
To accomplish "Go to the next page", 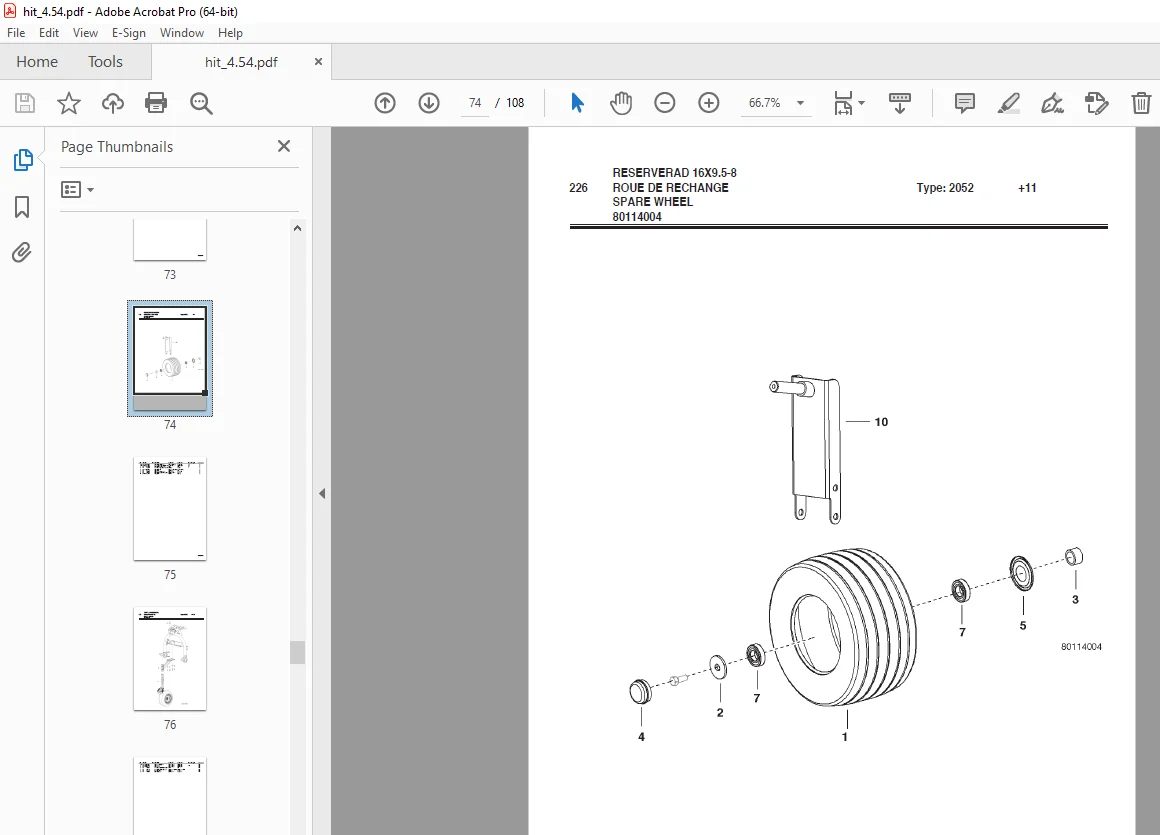I will 429,103.
